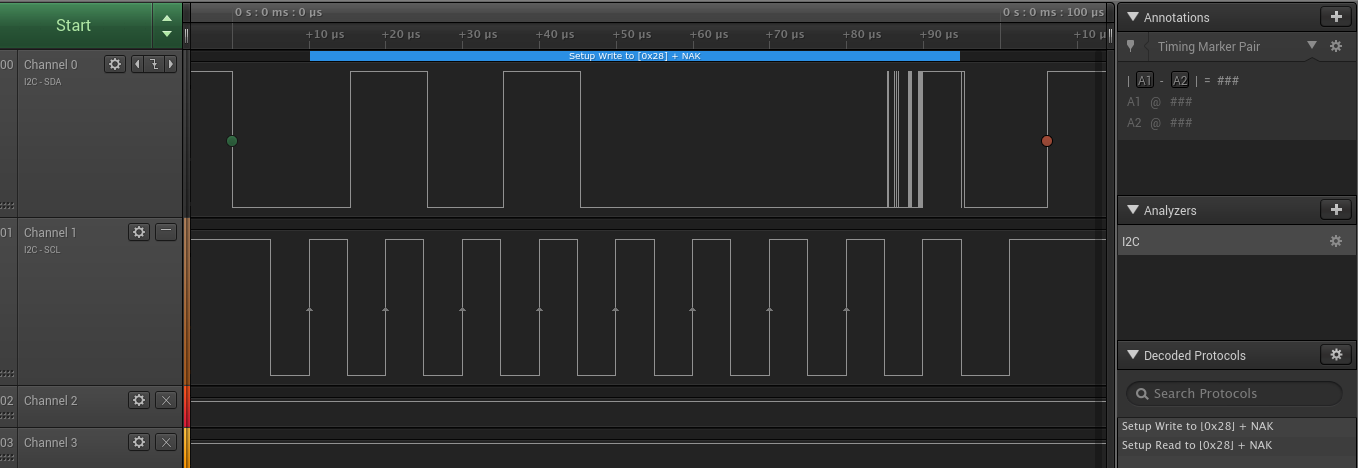Add a new analyzer with plus button
Image resolution: width=1358 pixels, height=468 pixels.
1336,210
